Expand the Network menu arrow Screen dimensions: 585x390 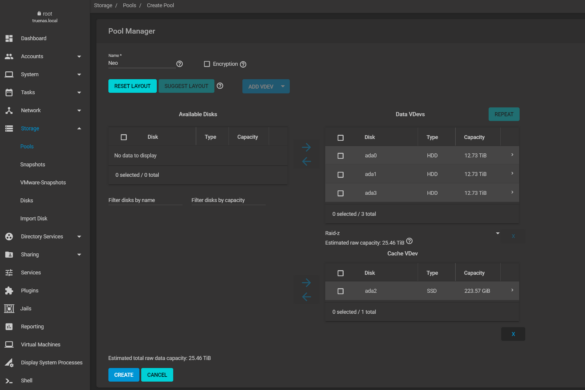click(x=79, y=110)
